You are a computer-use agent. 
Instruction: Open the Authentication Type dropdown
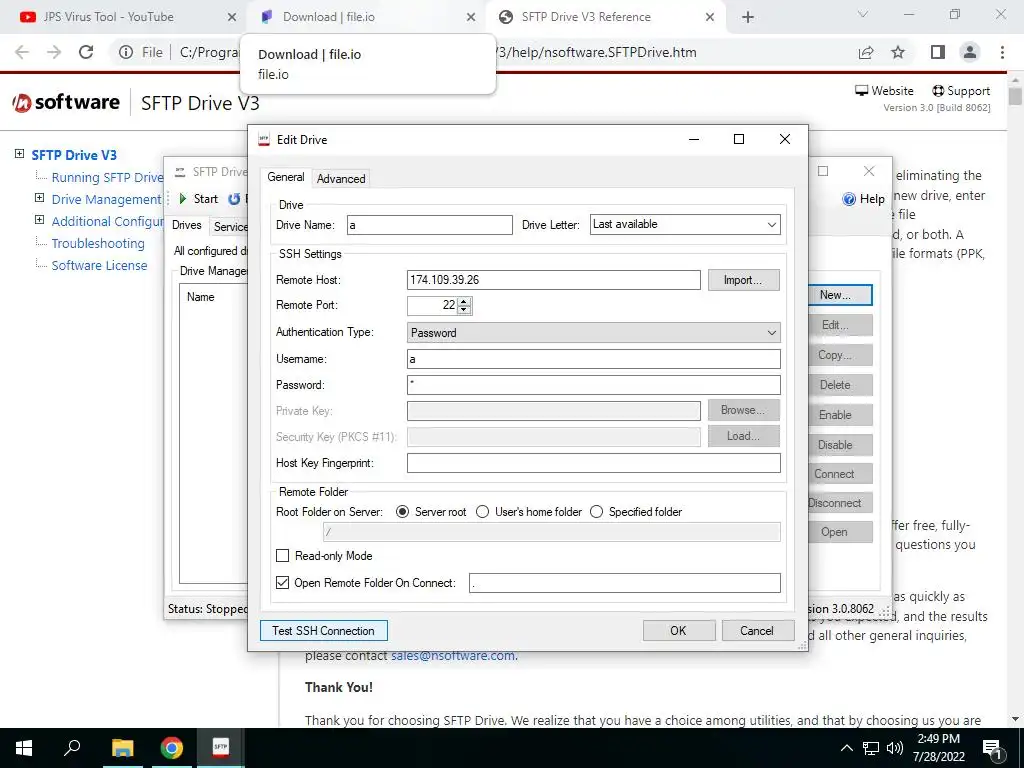point(593,332)
